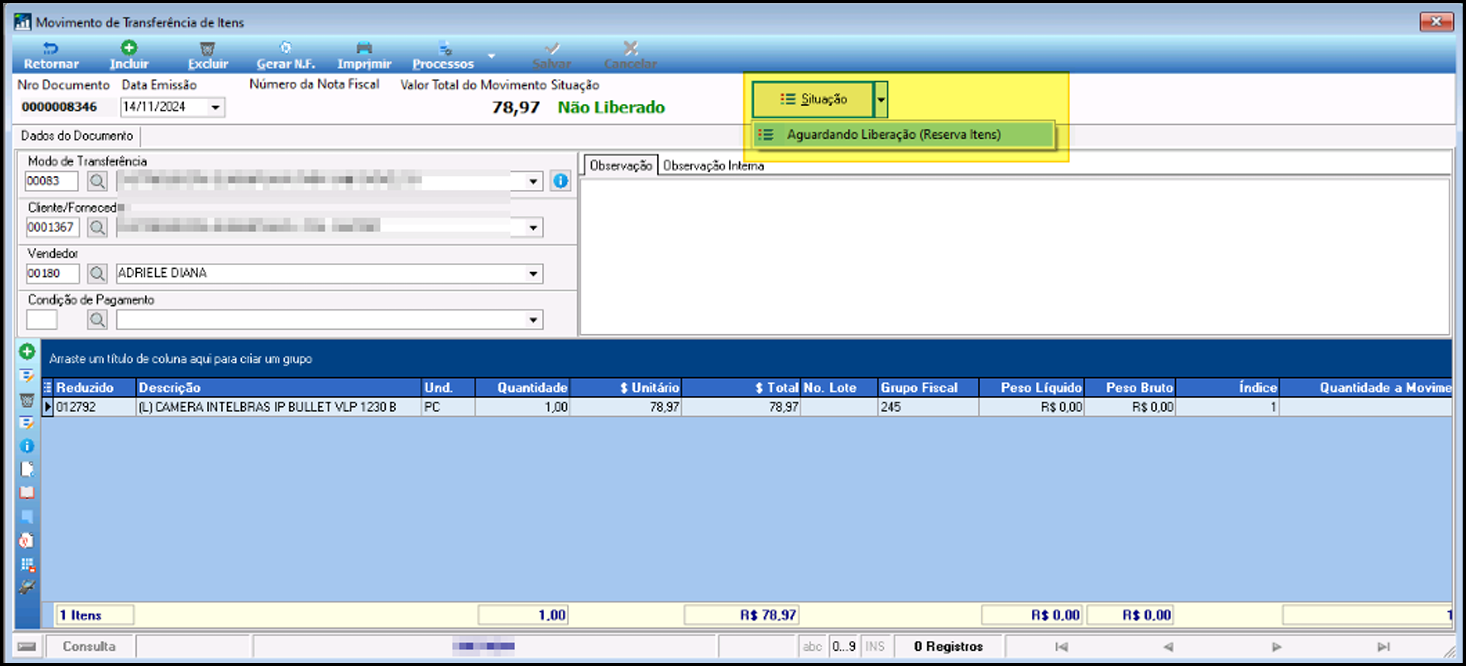Click the Salvar toolbar button

551,55
